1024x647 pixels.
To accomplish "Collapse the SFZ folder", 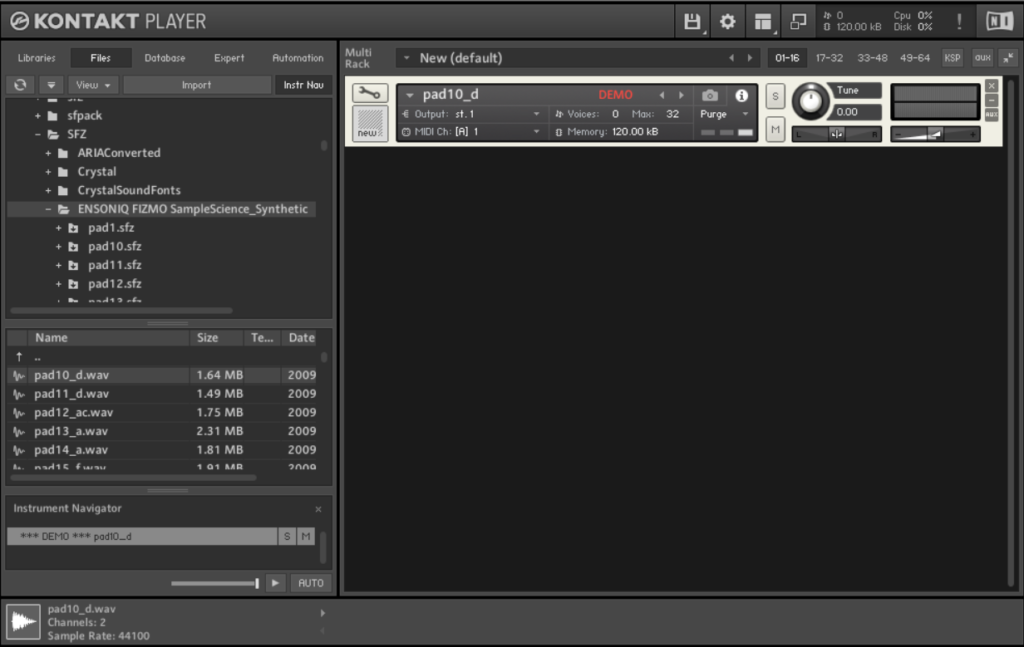I will click(38, 134).
